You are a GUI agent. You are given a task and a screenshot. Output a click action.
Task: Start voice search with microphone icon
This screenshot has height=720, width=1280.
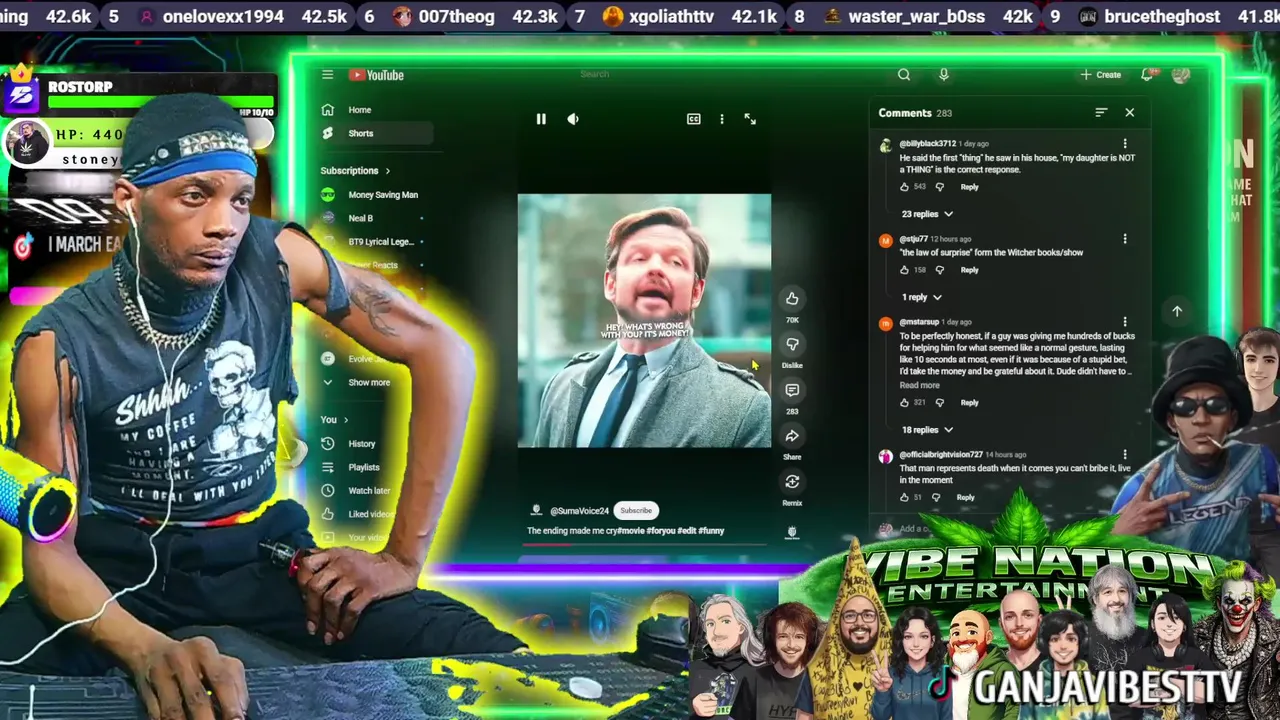pyautogui.click(x=943, y=75)
